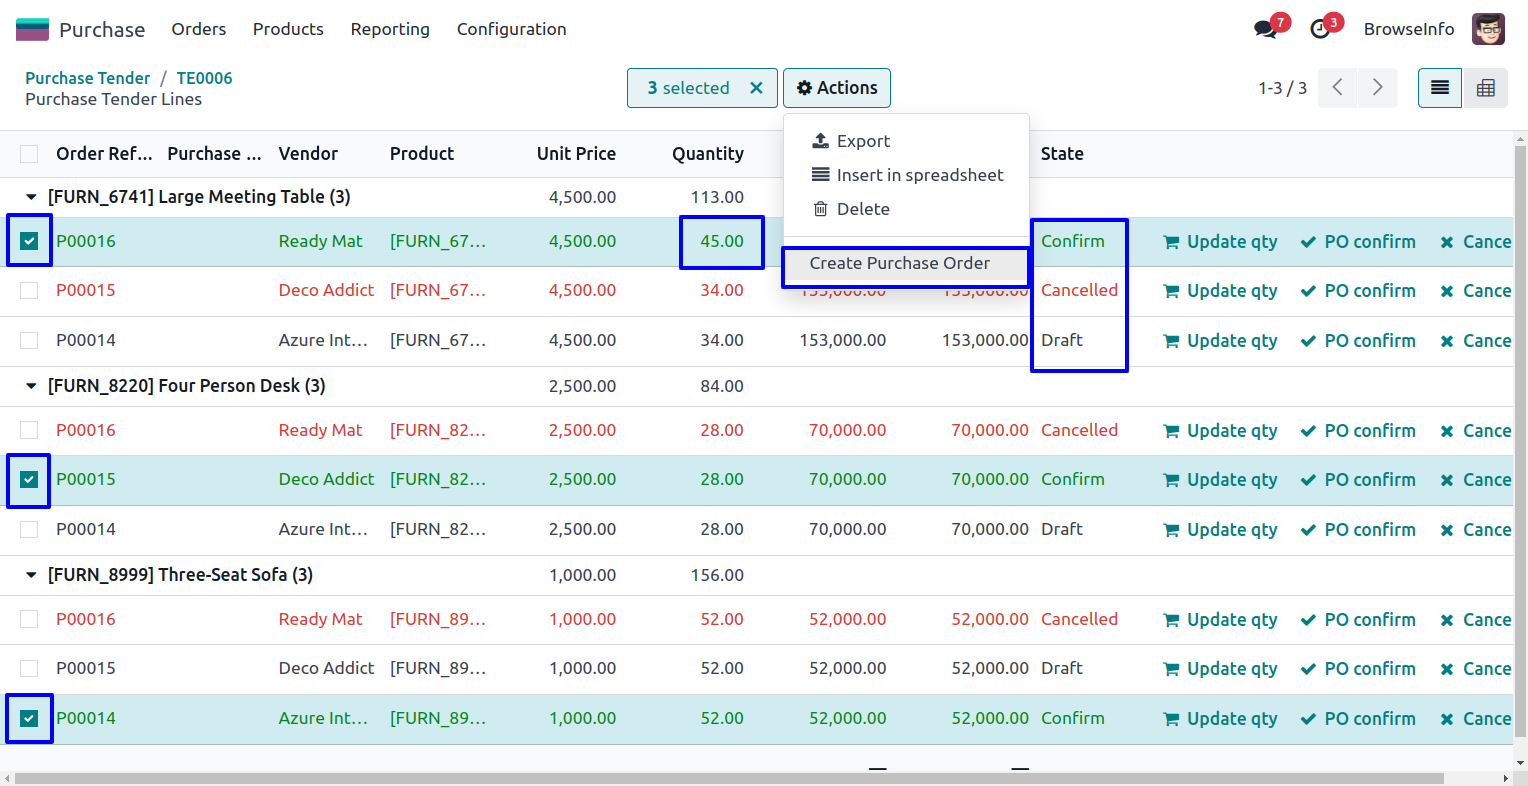Uncheck the Ready Mat Large Meeting Table line
Viewport: 1528px width, 786px height.
click(x=29, y=241)
